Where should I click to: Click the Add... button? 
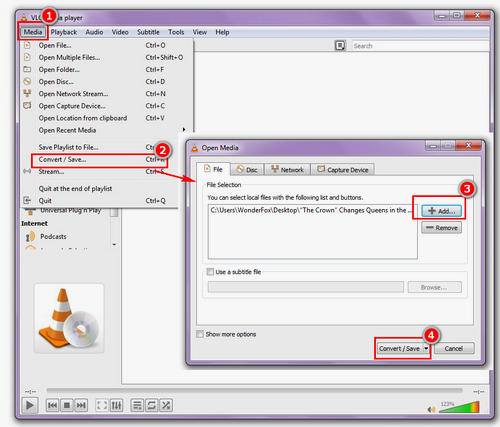[441, 211]
